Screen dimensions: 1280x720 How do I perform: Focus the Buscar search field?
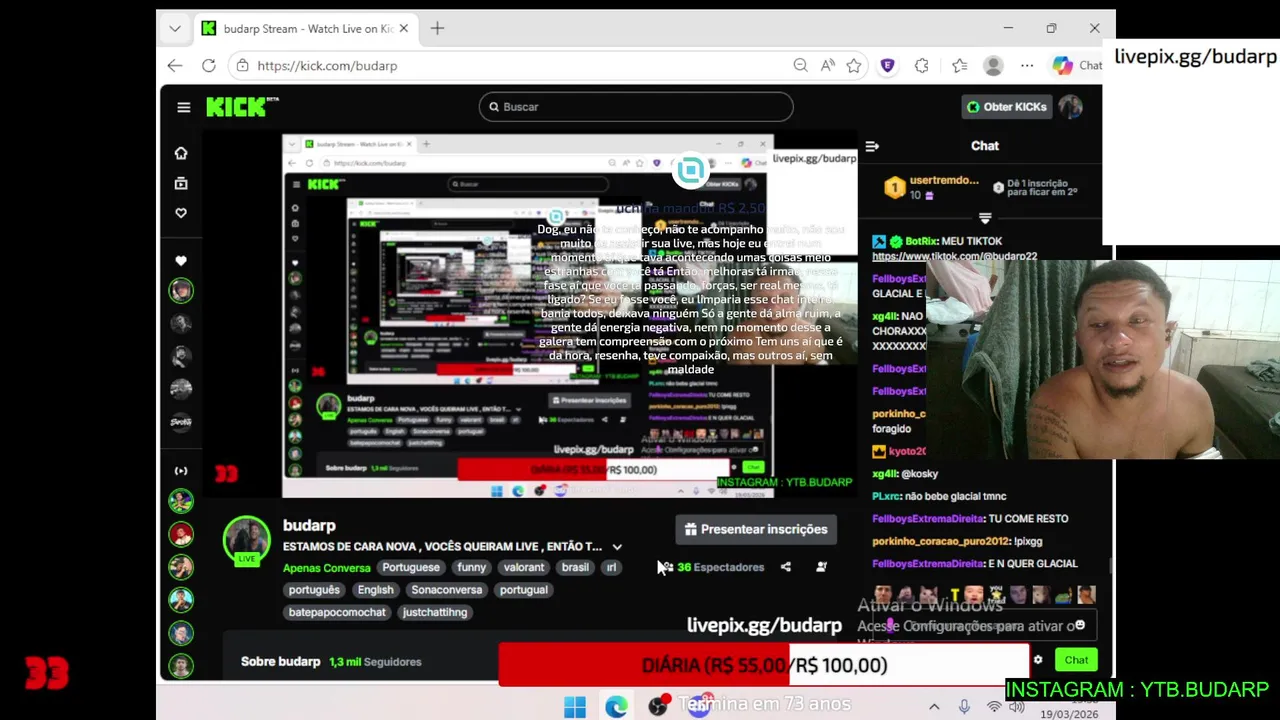[x=636, y=107]
